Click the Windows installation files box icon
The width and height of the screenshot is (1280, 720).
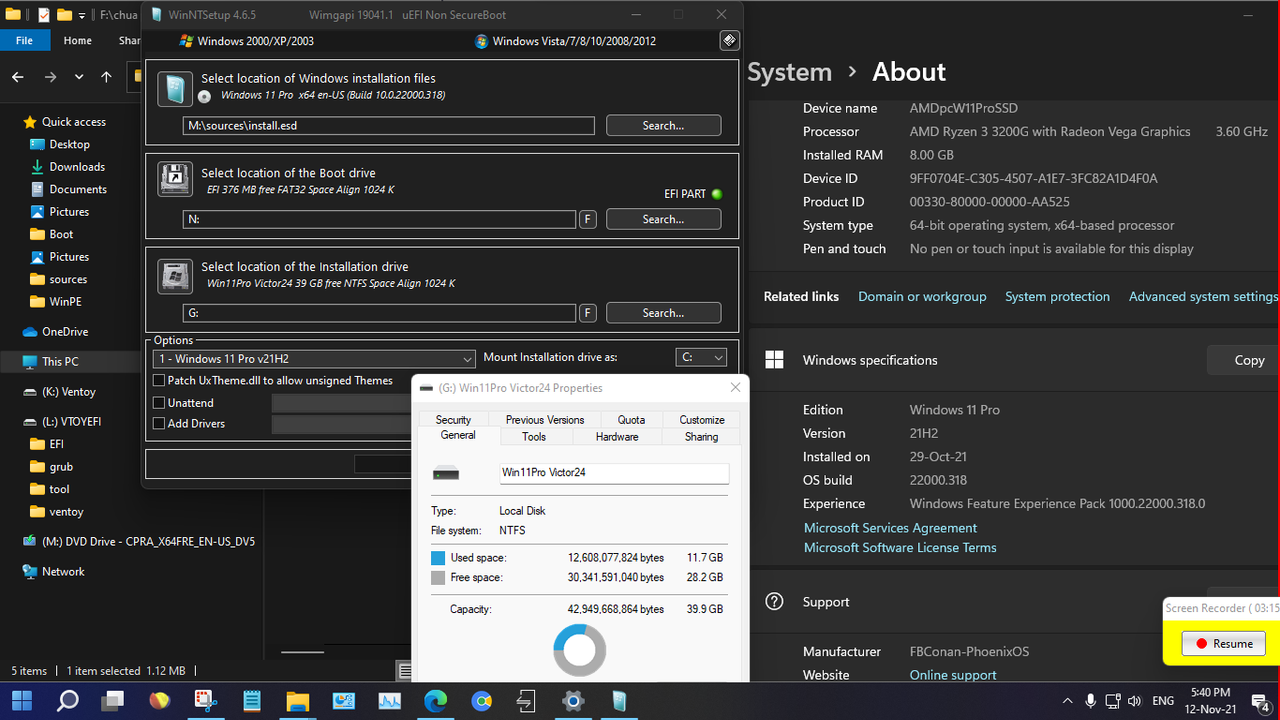click(175, 88)
